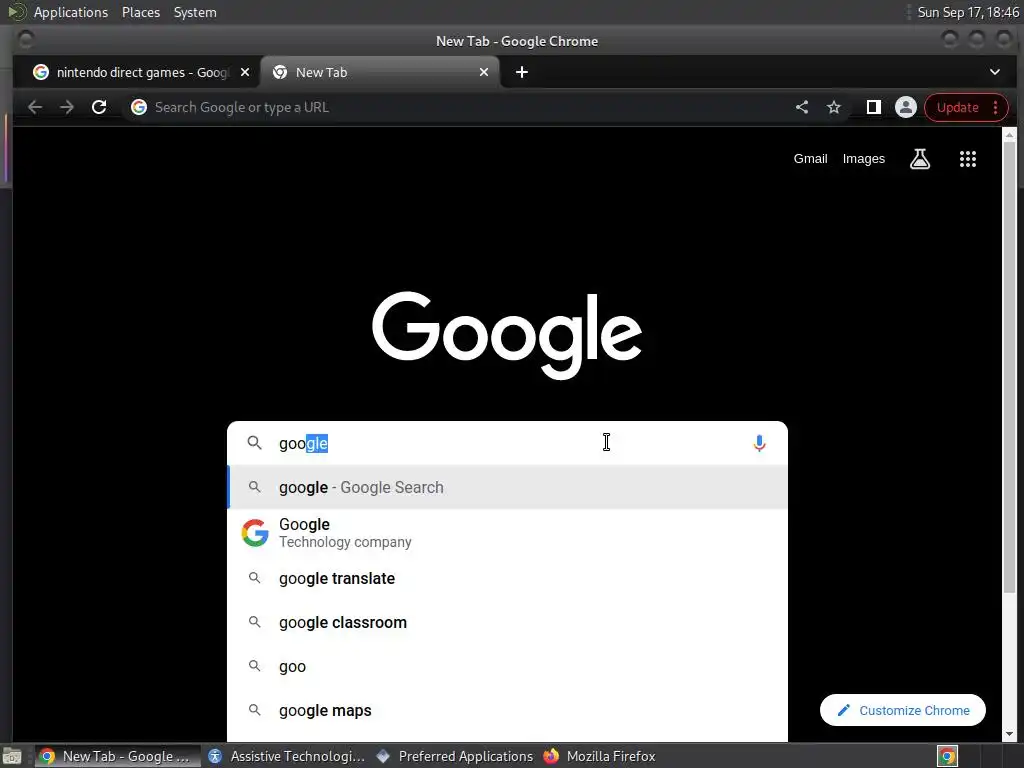
Task: Reload the current page
Action: pyautogui.click(x=99, y=107)
